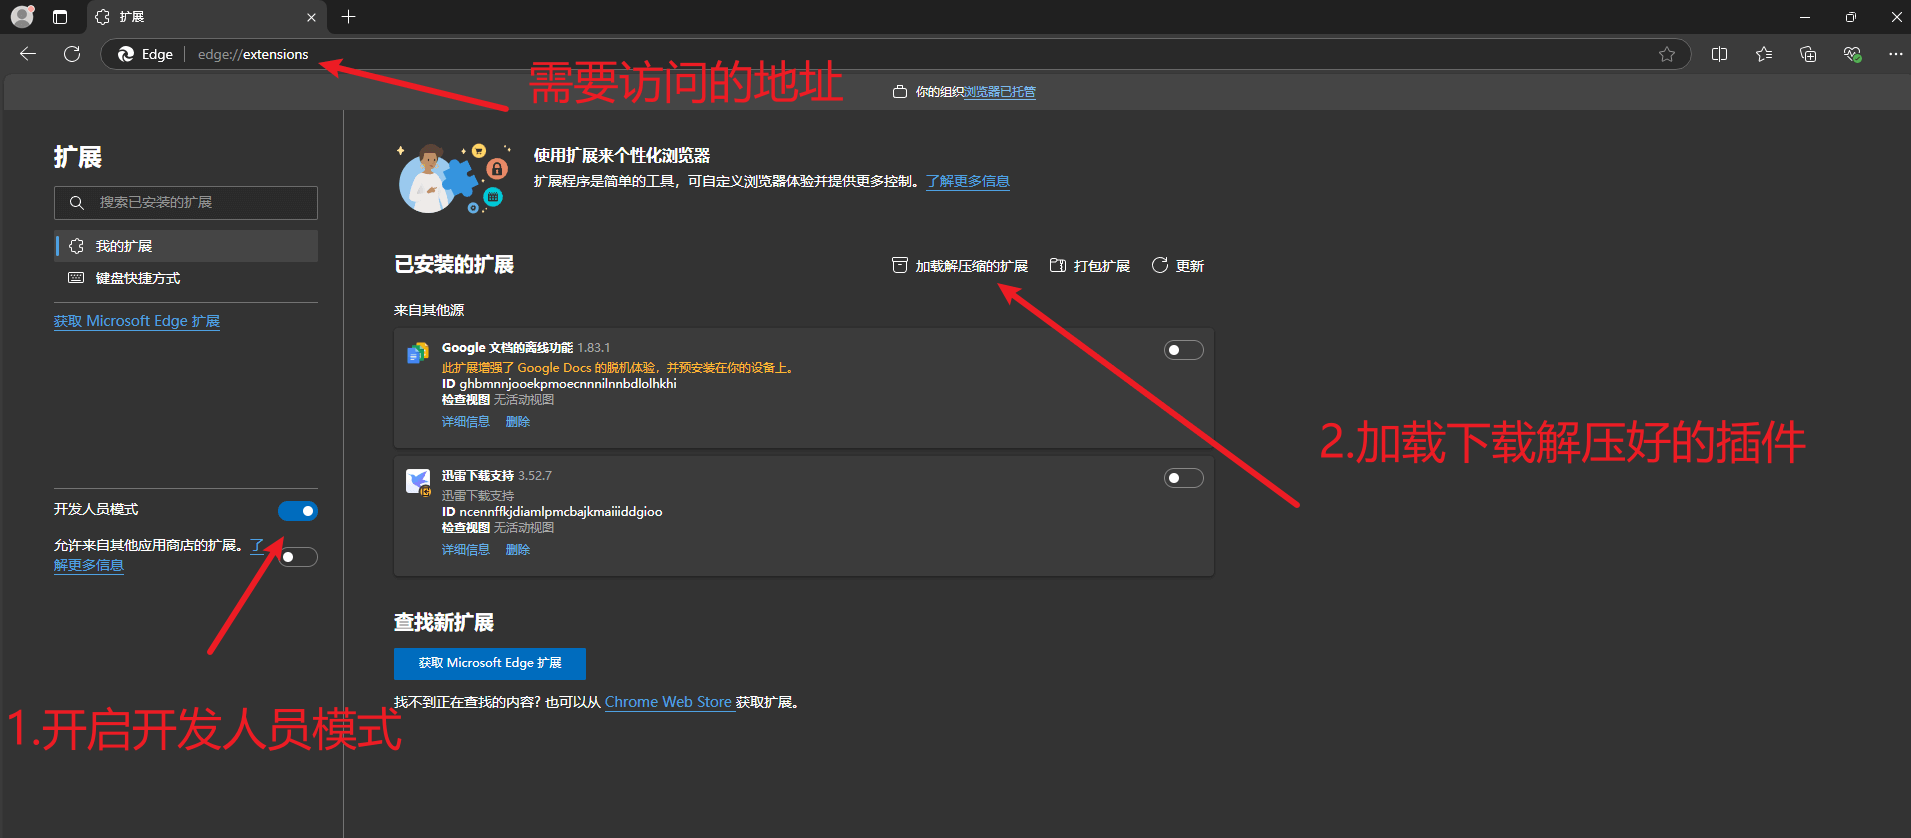Click the extension version 3.52.7 text
Viewport: 1911px width, 838px height.
coord(535,476)
